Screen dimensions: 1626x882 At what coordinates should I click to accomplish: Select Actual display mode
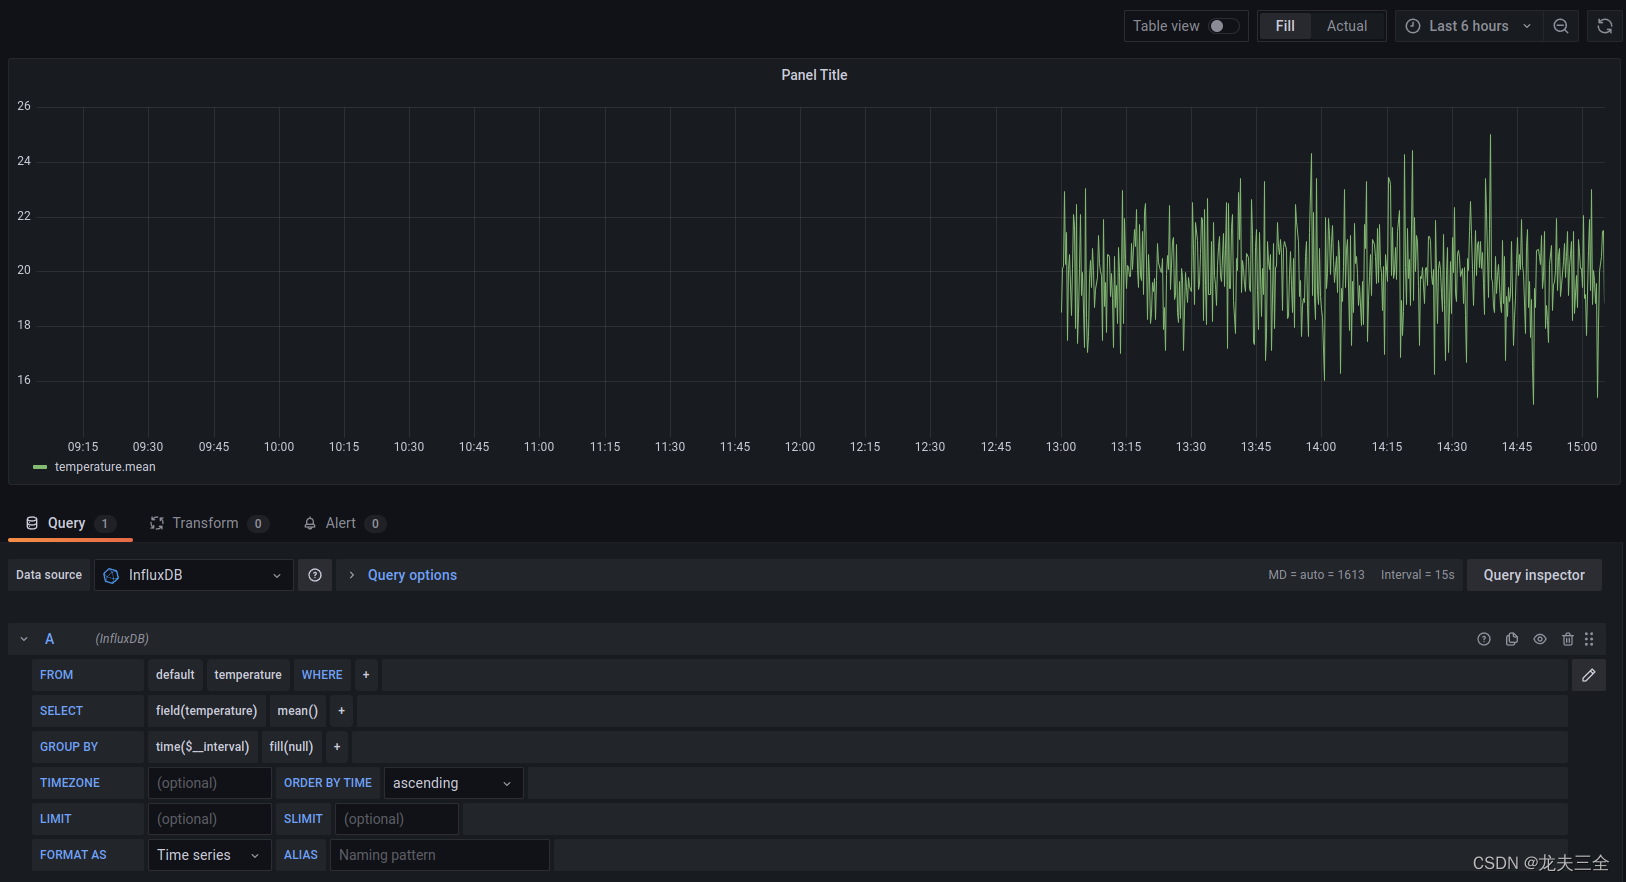click(x=1347, y=26)
